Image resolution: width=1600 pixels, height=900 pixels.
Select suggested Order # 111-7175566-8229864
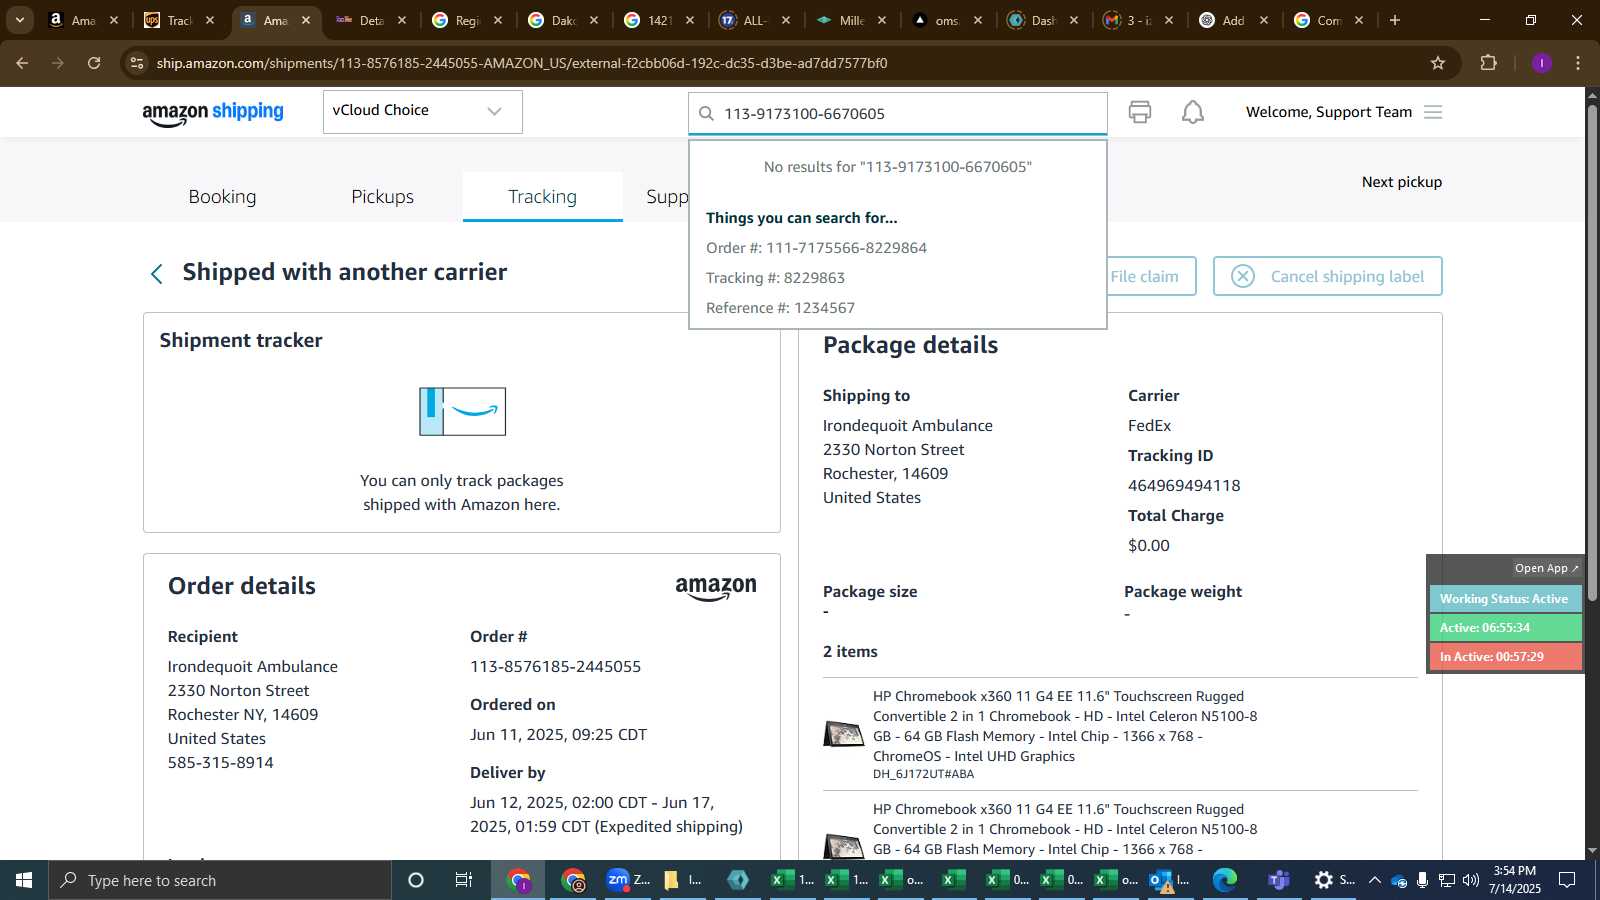tap(816, 248)
